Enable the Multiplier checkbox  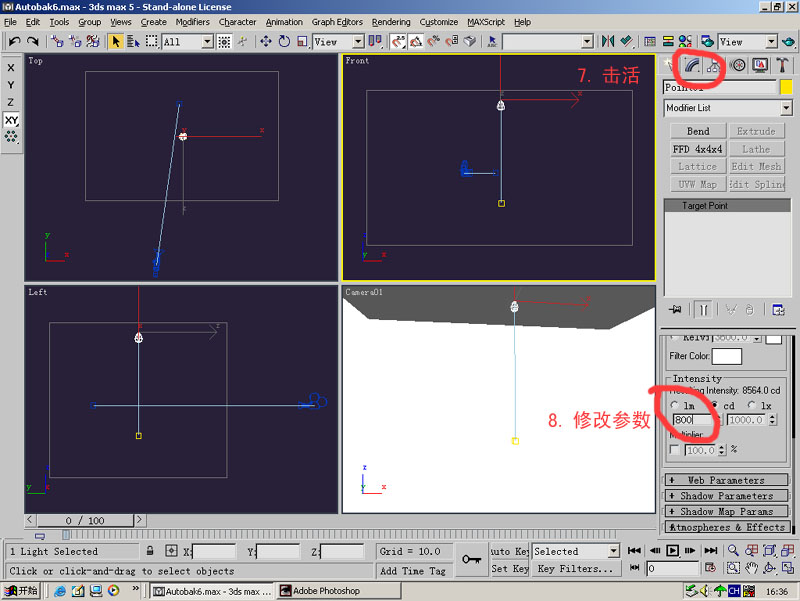click(674, 450)
